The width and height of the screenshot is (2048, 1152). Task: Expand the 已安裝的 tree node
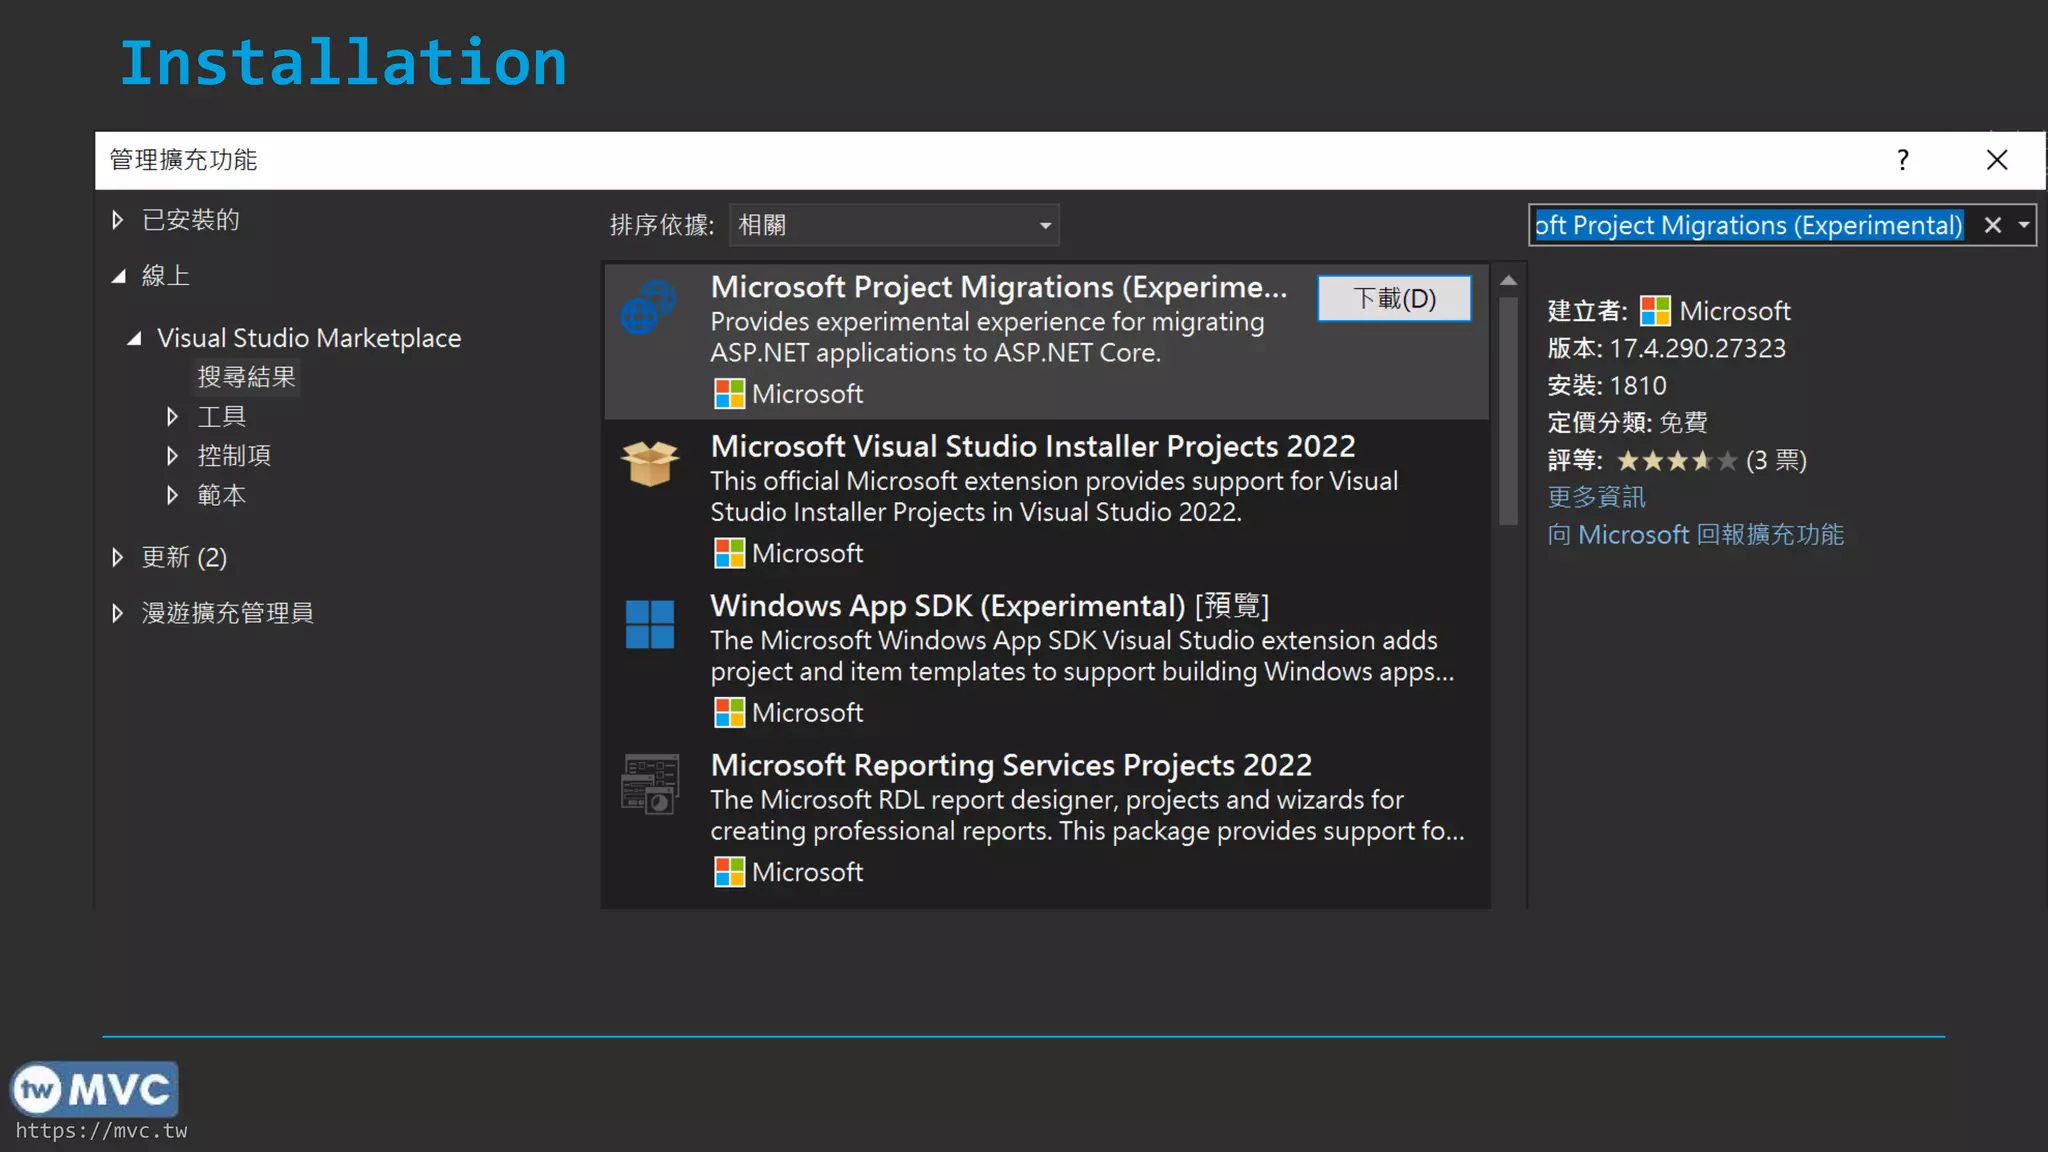(x=118, y=219)
